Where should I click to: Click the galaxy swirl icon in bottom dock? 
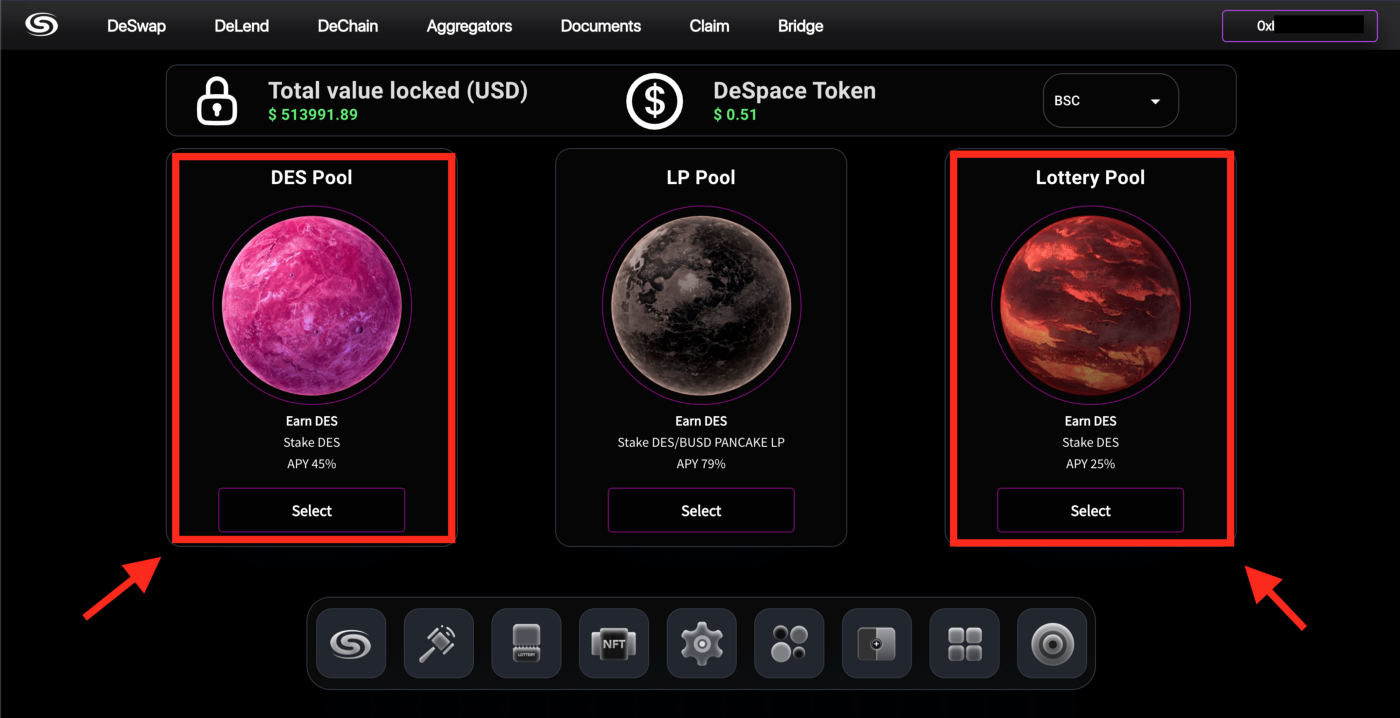[351, 643]
